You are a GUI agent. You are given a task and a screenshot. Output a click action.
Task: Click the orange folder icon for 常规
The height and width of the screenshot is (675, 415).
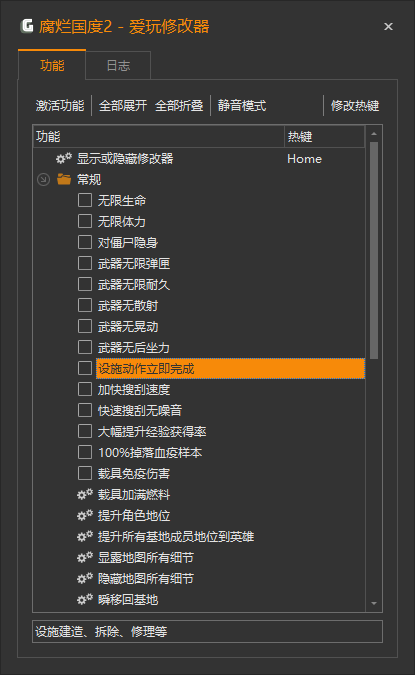[64, 179]
